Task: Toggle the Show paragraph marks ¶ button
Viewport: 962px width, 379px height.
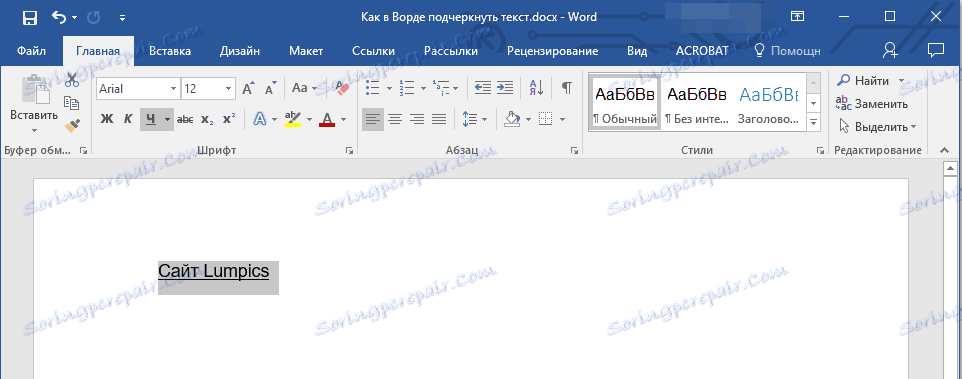Action: (x=566, y=88)
